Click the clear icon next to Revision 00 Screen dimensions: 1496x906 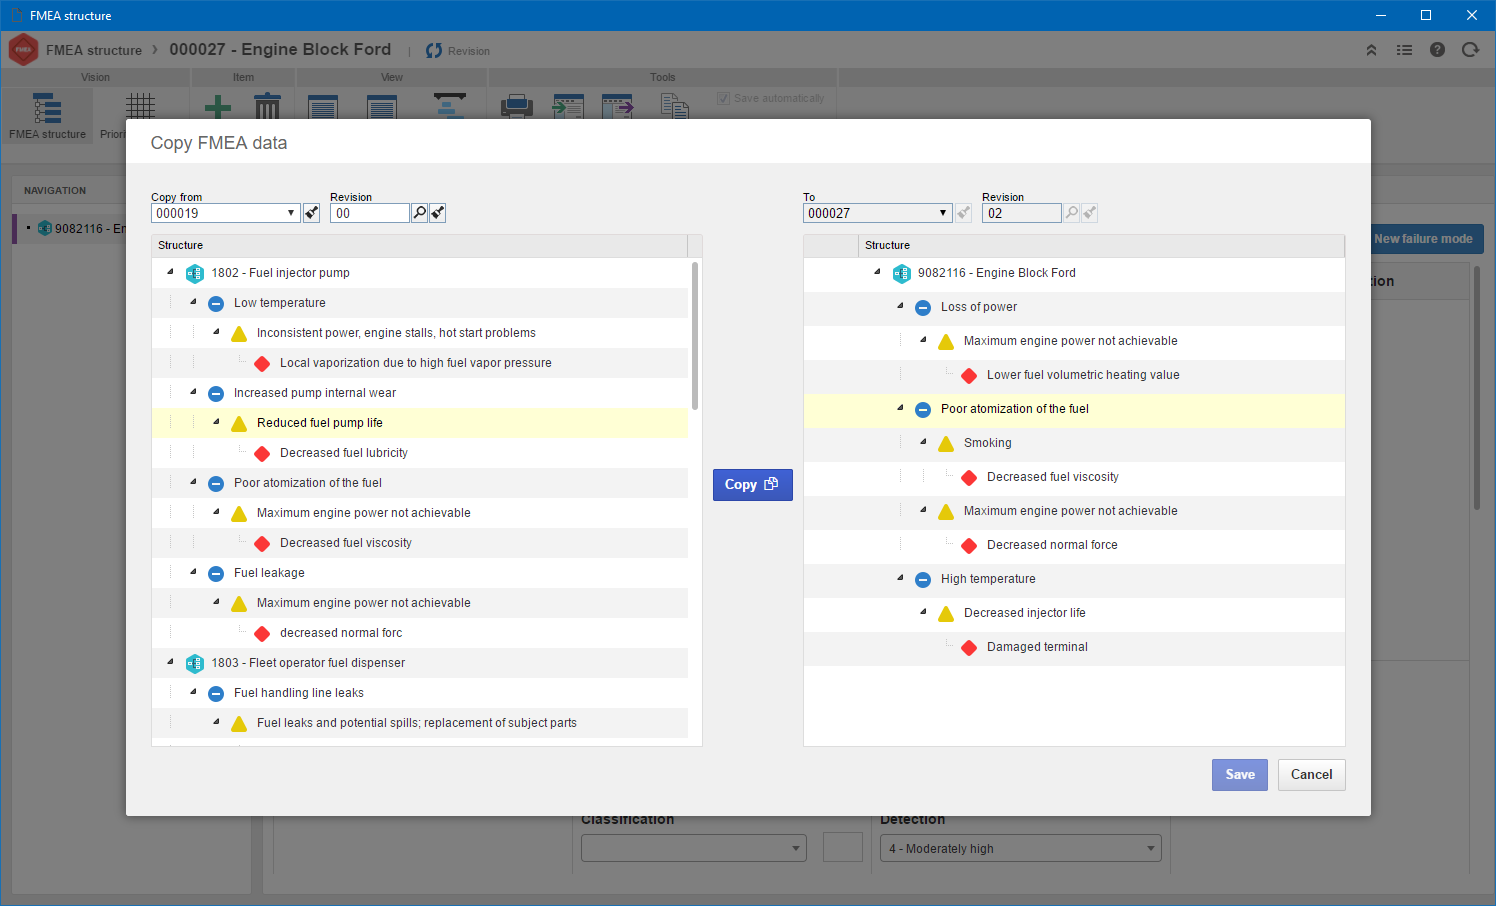click(437, 213)
